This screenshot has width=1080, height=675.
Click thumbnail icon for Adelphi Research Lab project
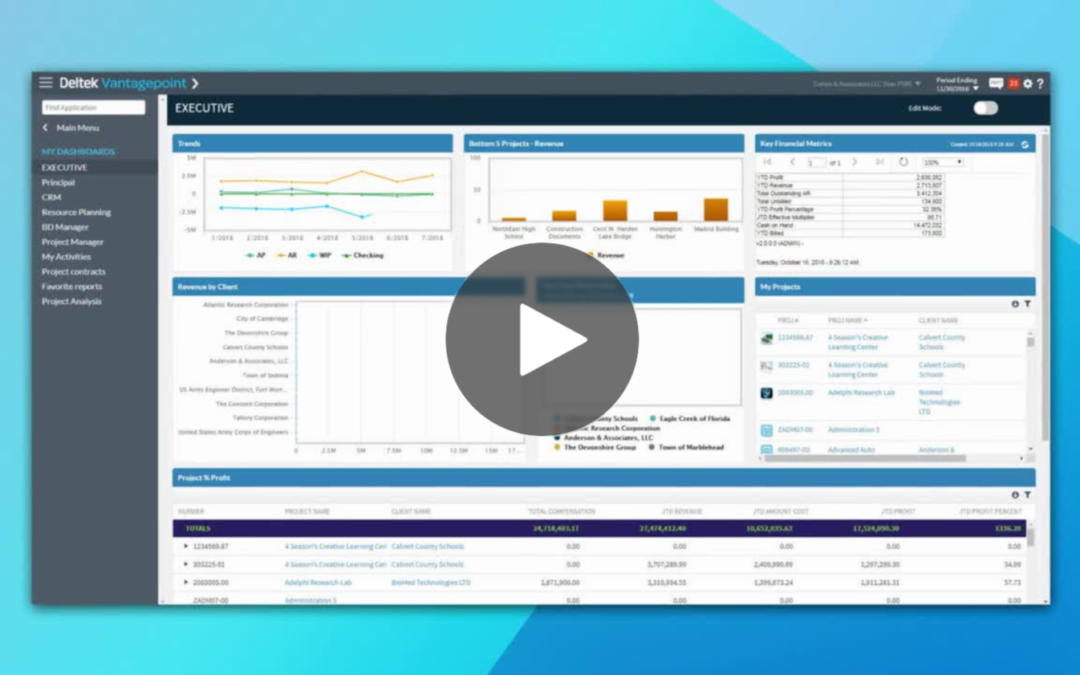pos(767,393)
